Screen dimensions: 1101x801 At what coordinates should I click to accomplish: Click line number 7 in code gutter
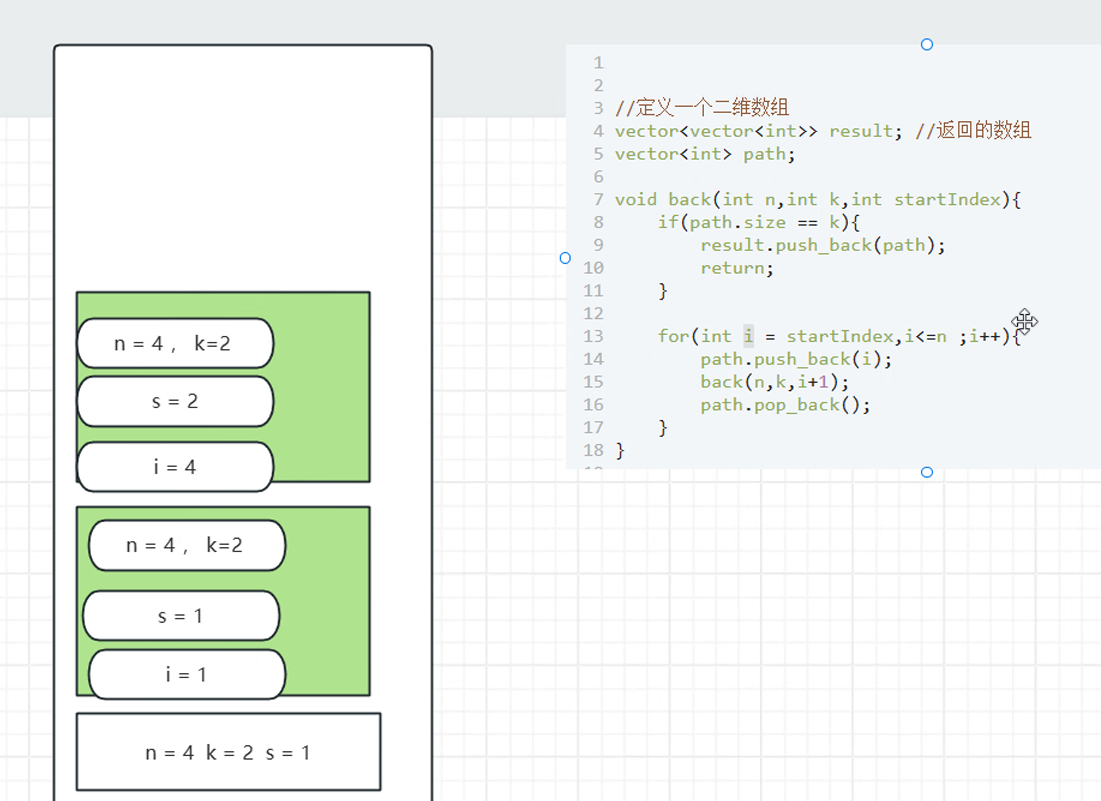click(598, 199)
